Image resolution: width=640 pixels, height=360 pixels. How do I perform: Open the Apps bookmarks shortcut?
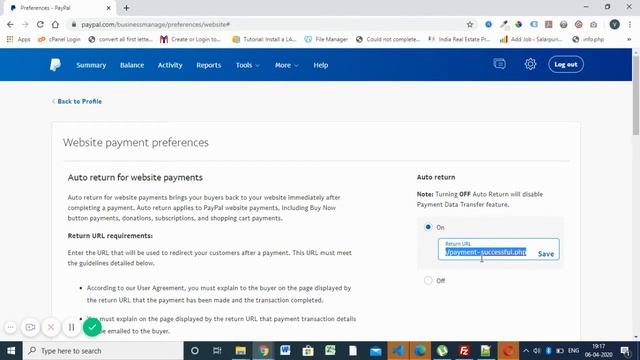click(x=18, y=39)
